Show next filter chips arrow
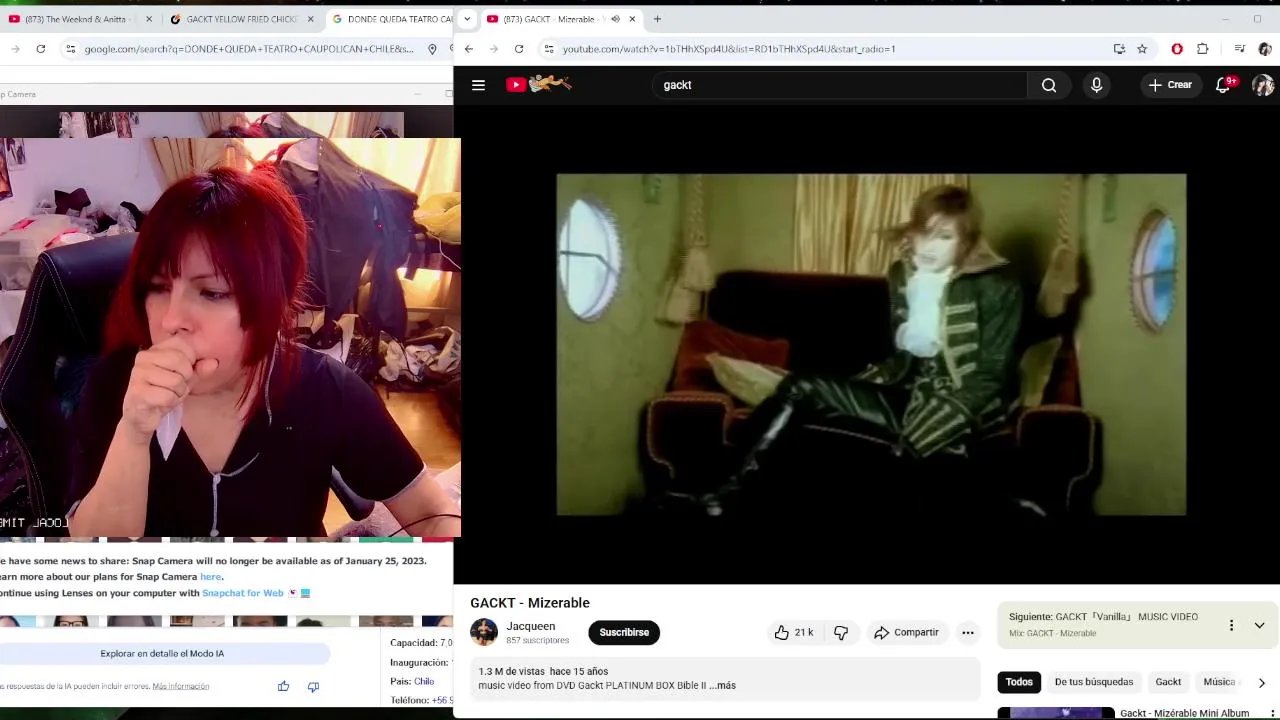The image size is (1280, 720). coord(1261,682)
